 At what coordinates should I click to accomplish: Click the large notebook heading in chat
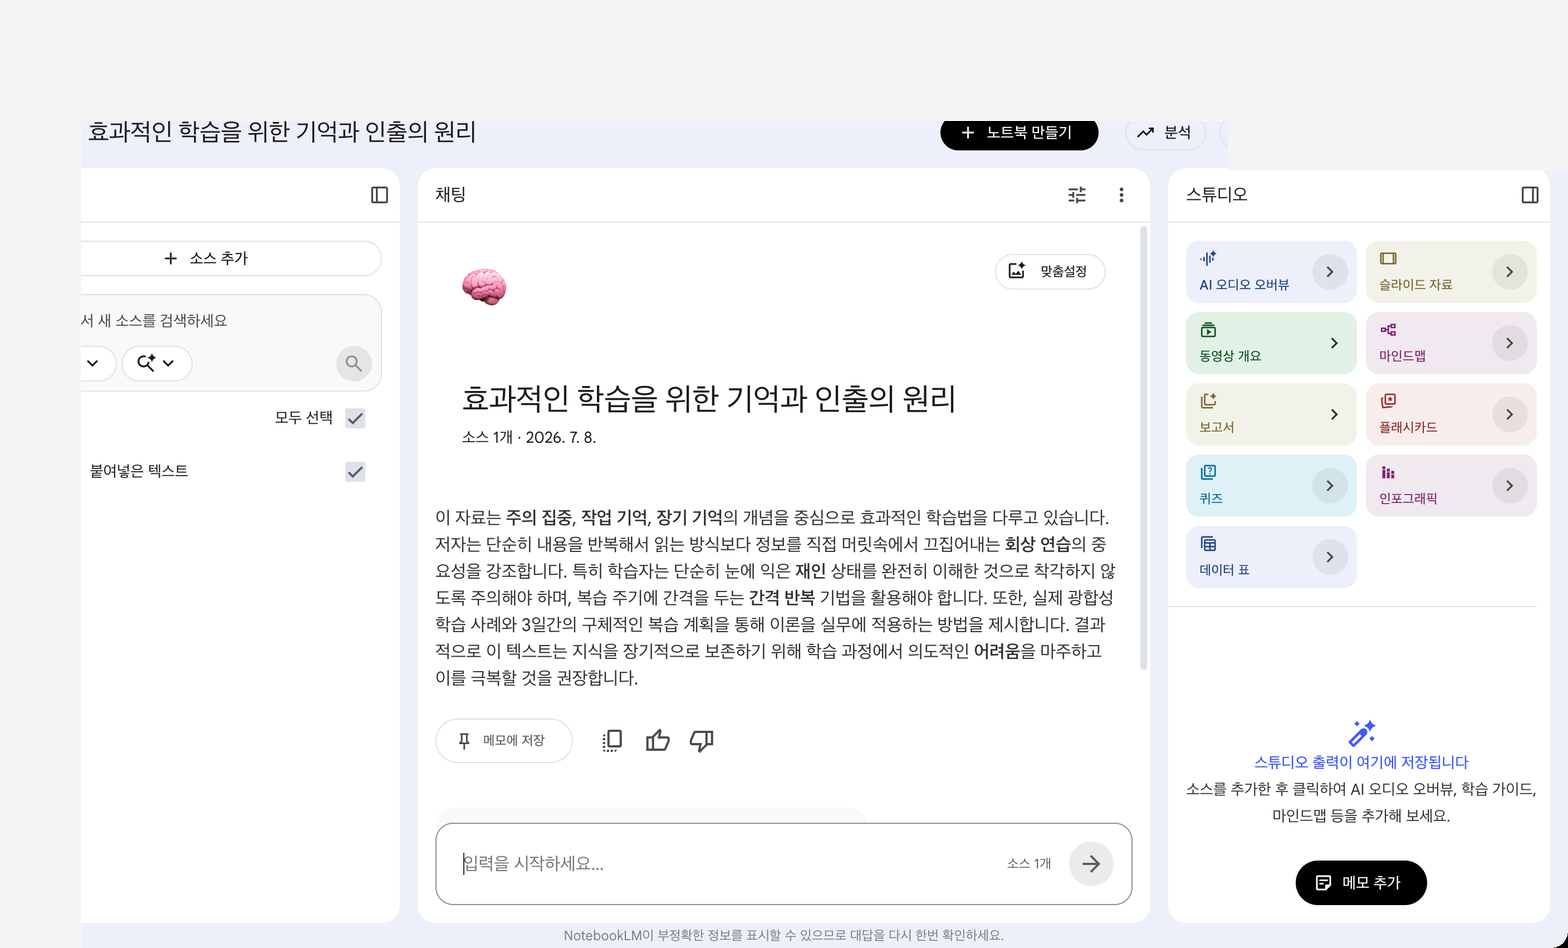click(x=709, y=398)
